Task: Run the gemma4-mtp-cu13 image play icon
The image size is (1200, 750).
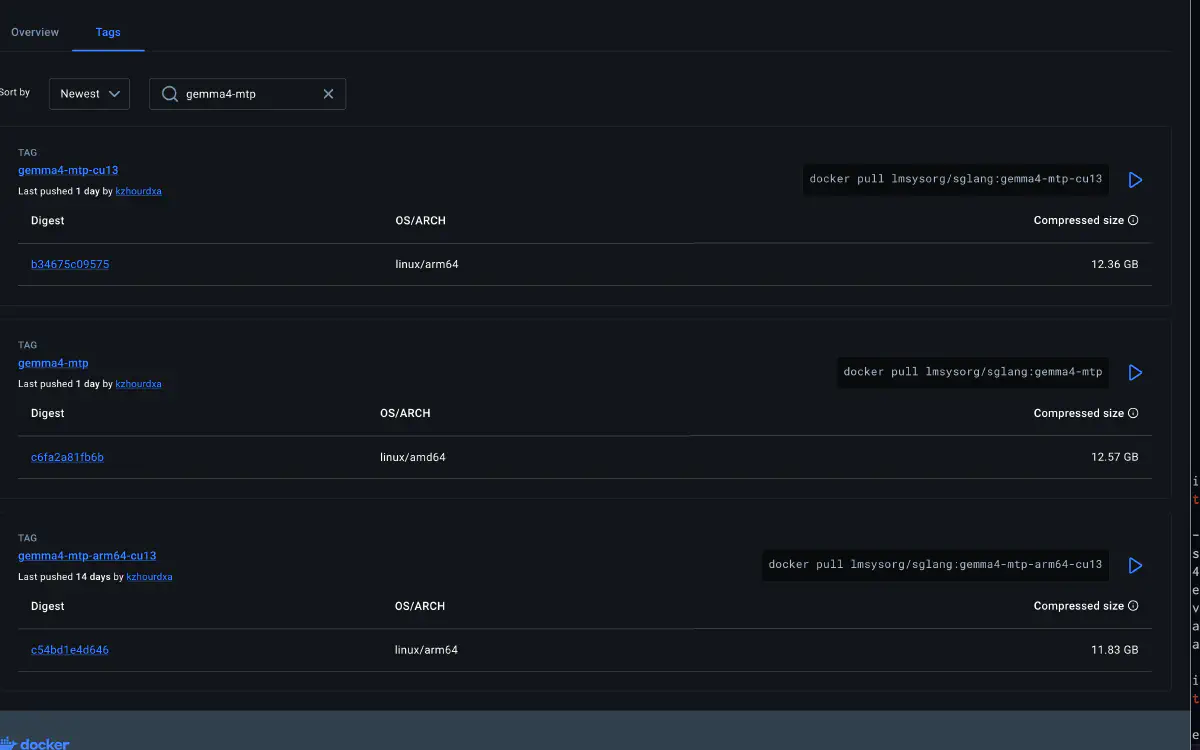Action: [1135, 180]
